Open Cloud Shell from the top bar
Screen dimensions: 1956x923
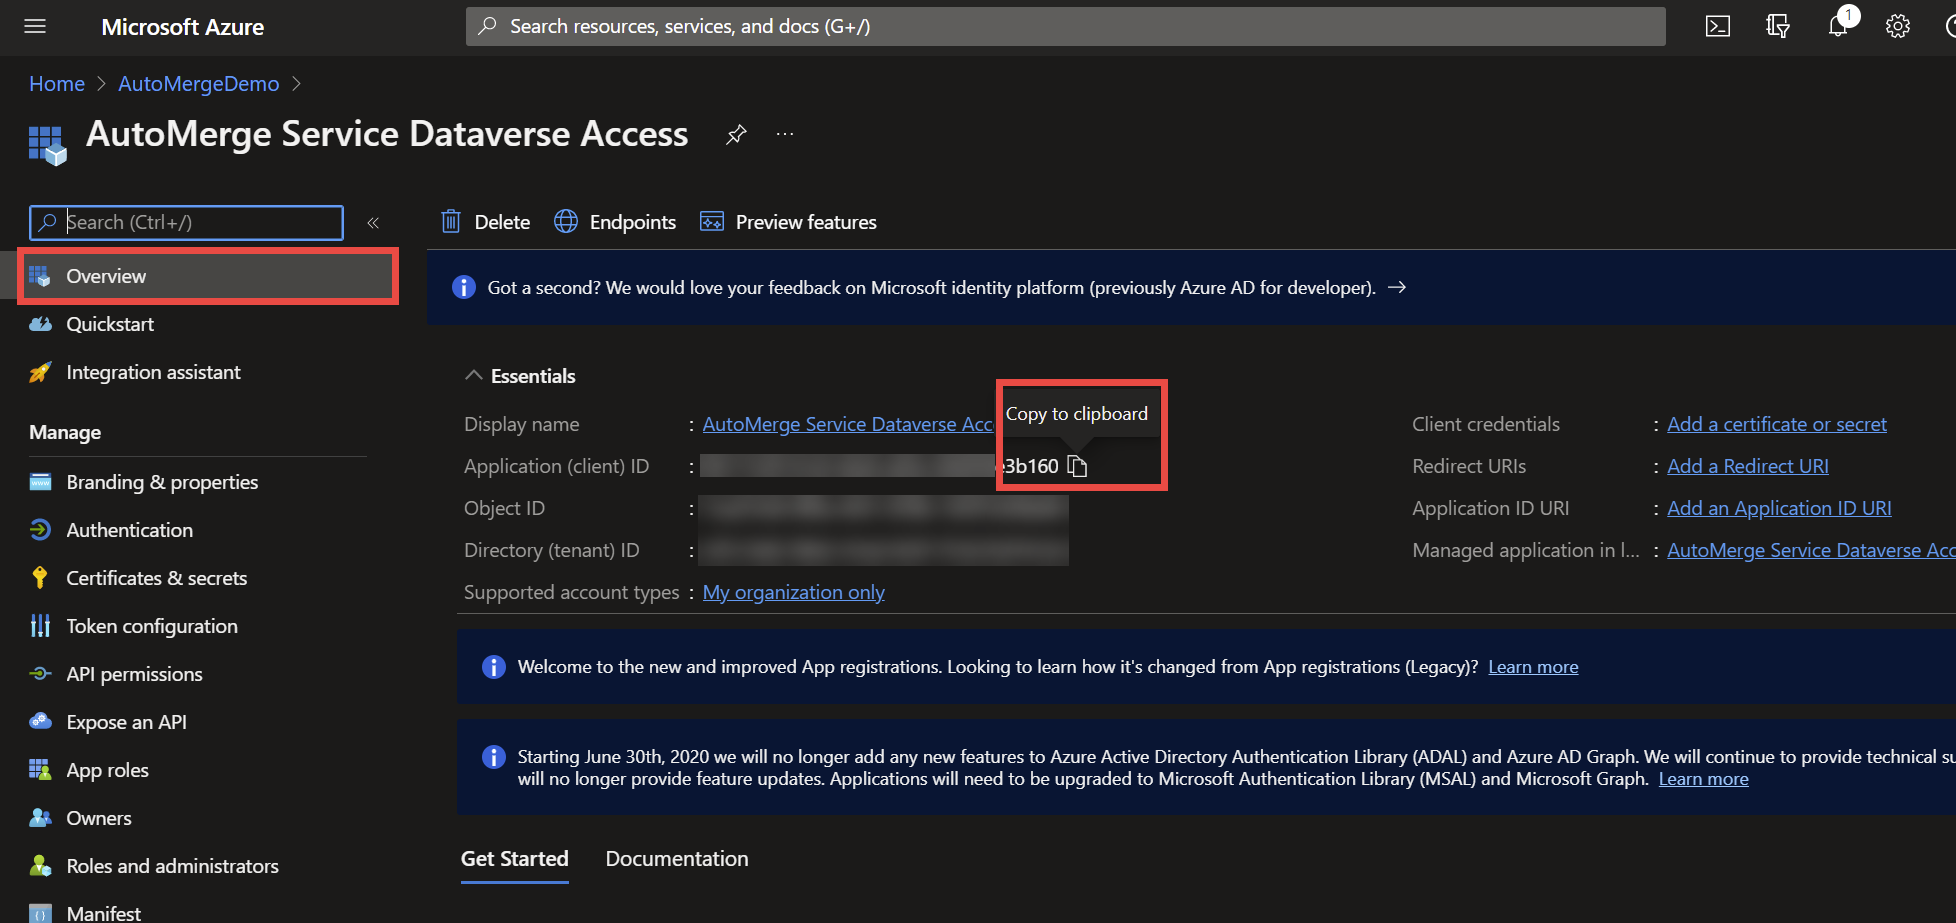click(1717, 27)
